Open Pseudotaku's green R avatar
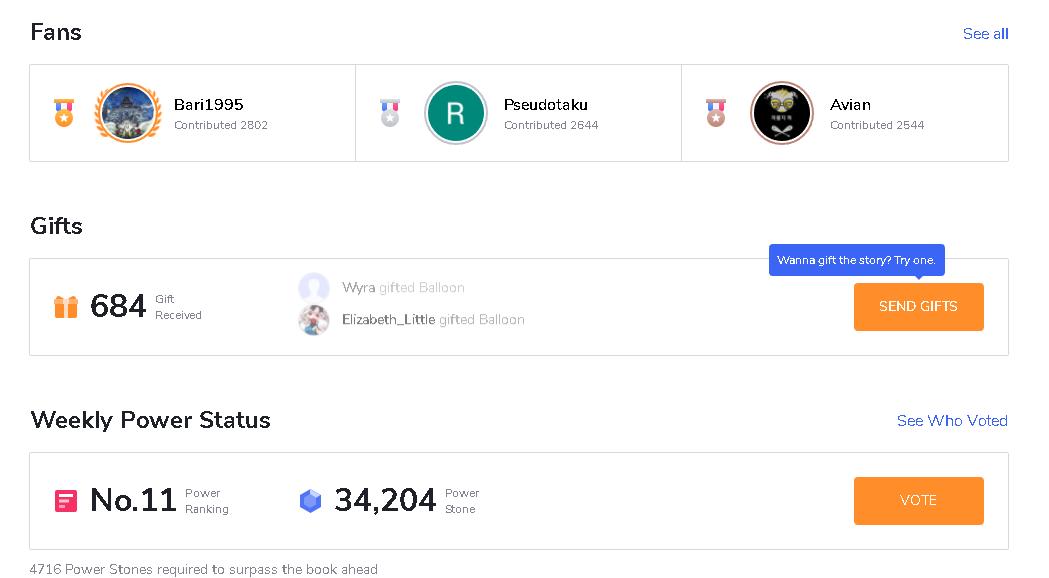This screenshot has height=578, width=1049. point(455,113)
